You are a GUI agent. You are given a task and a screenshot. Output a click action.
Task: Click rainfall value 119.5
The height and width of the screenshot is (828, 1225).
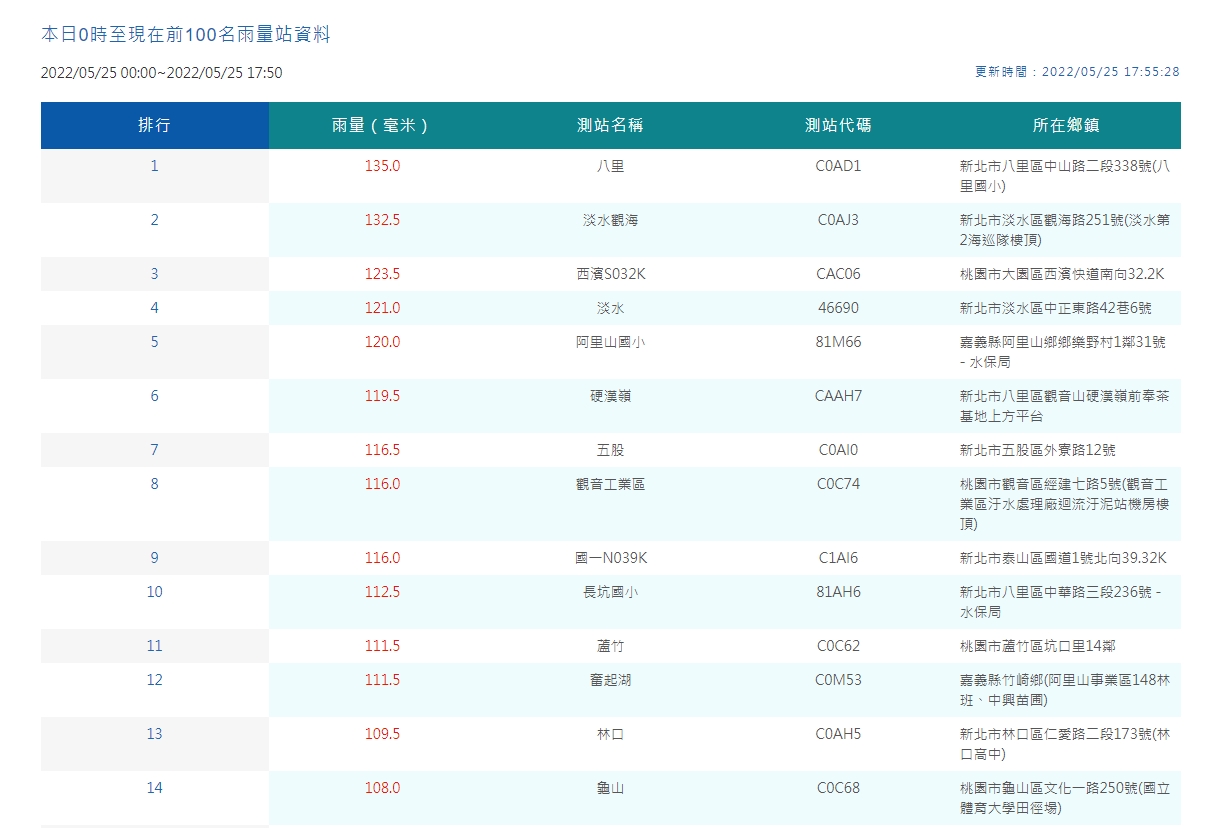pyautogui.click(x=382, y=396)
